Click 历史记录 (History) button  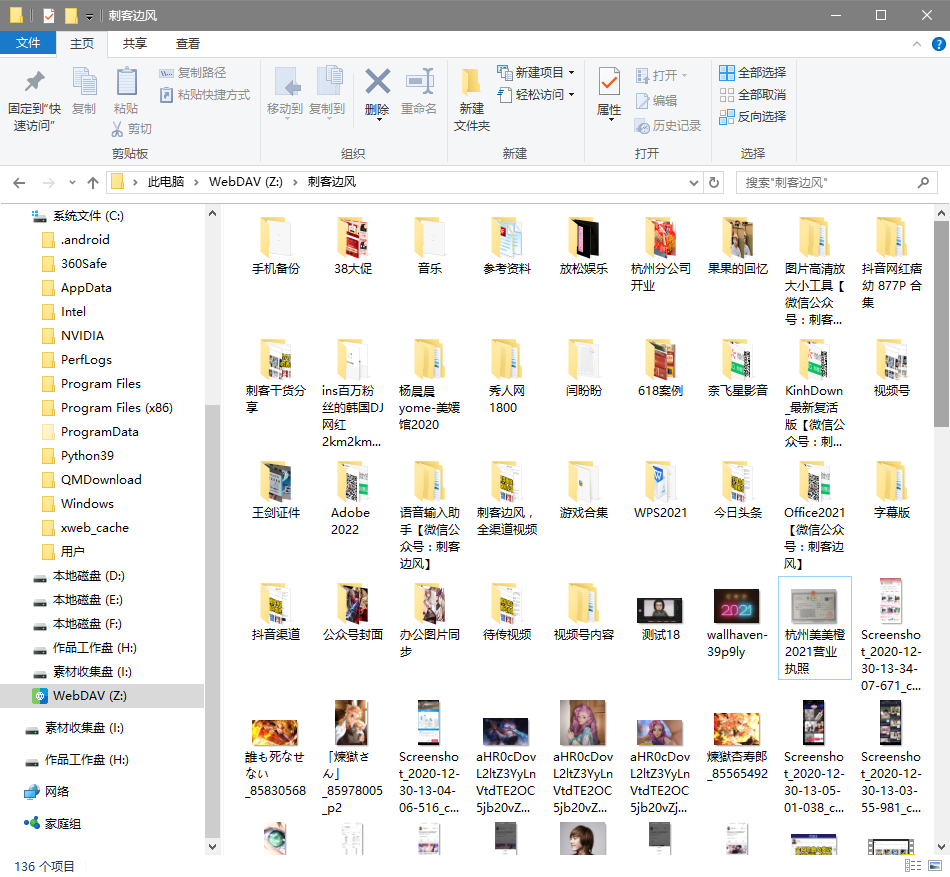[668, 126]
